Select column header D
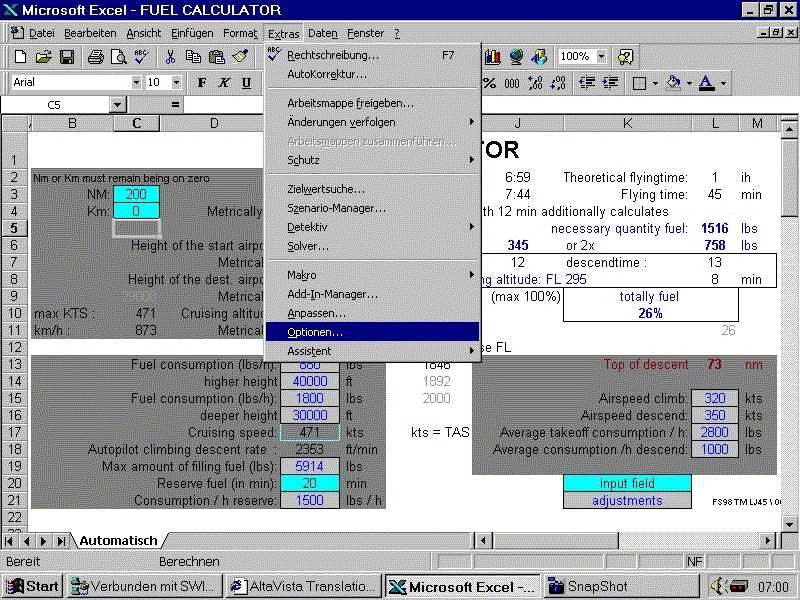The image size is (800, 600). [214, 123]
